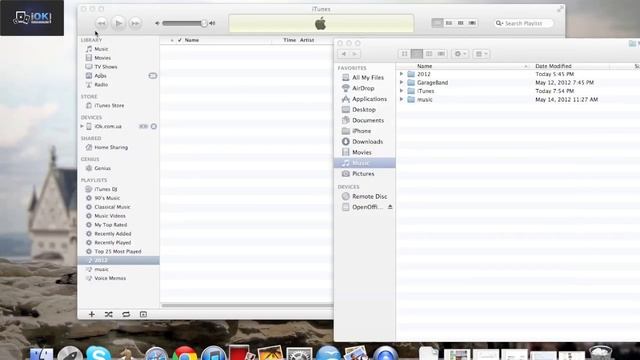Image resolution: width=640 pixels, height=360 pixels.
Task: Select the iOk.com.ua device
Action: tap(108, 127)
